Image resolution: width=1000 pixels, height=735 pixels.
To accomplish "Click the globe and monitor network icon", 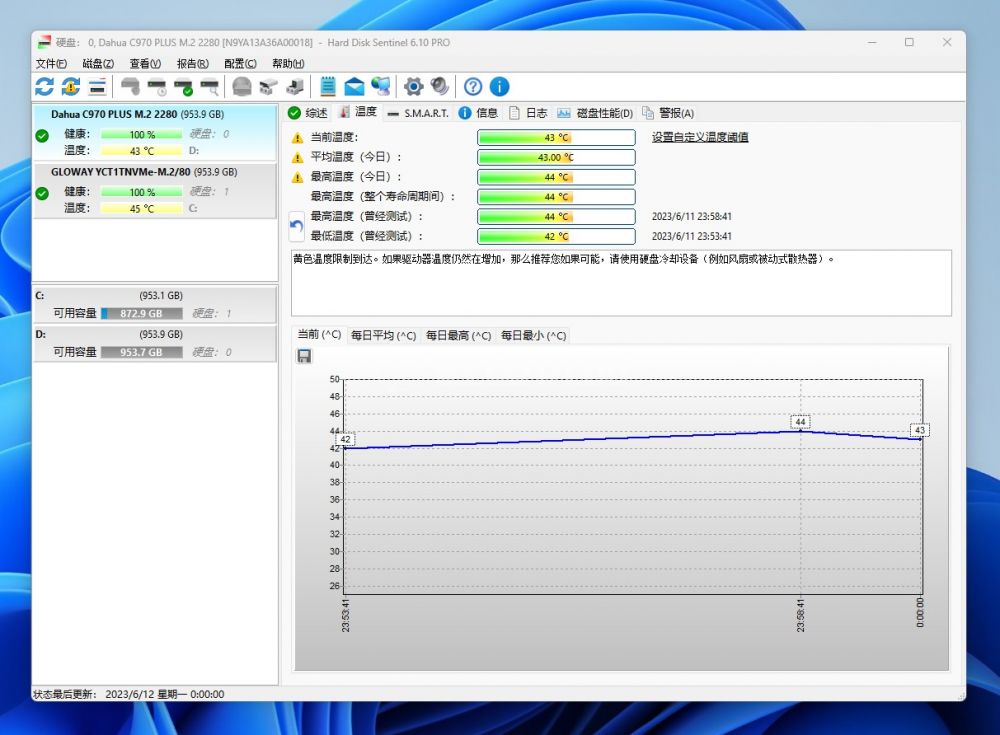I will coord(381,86).
